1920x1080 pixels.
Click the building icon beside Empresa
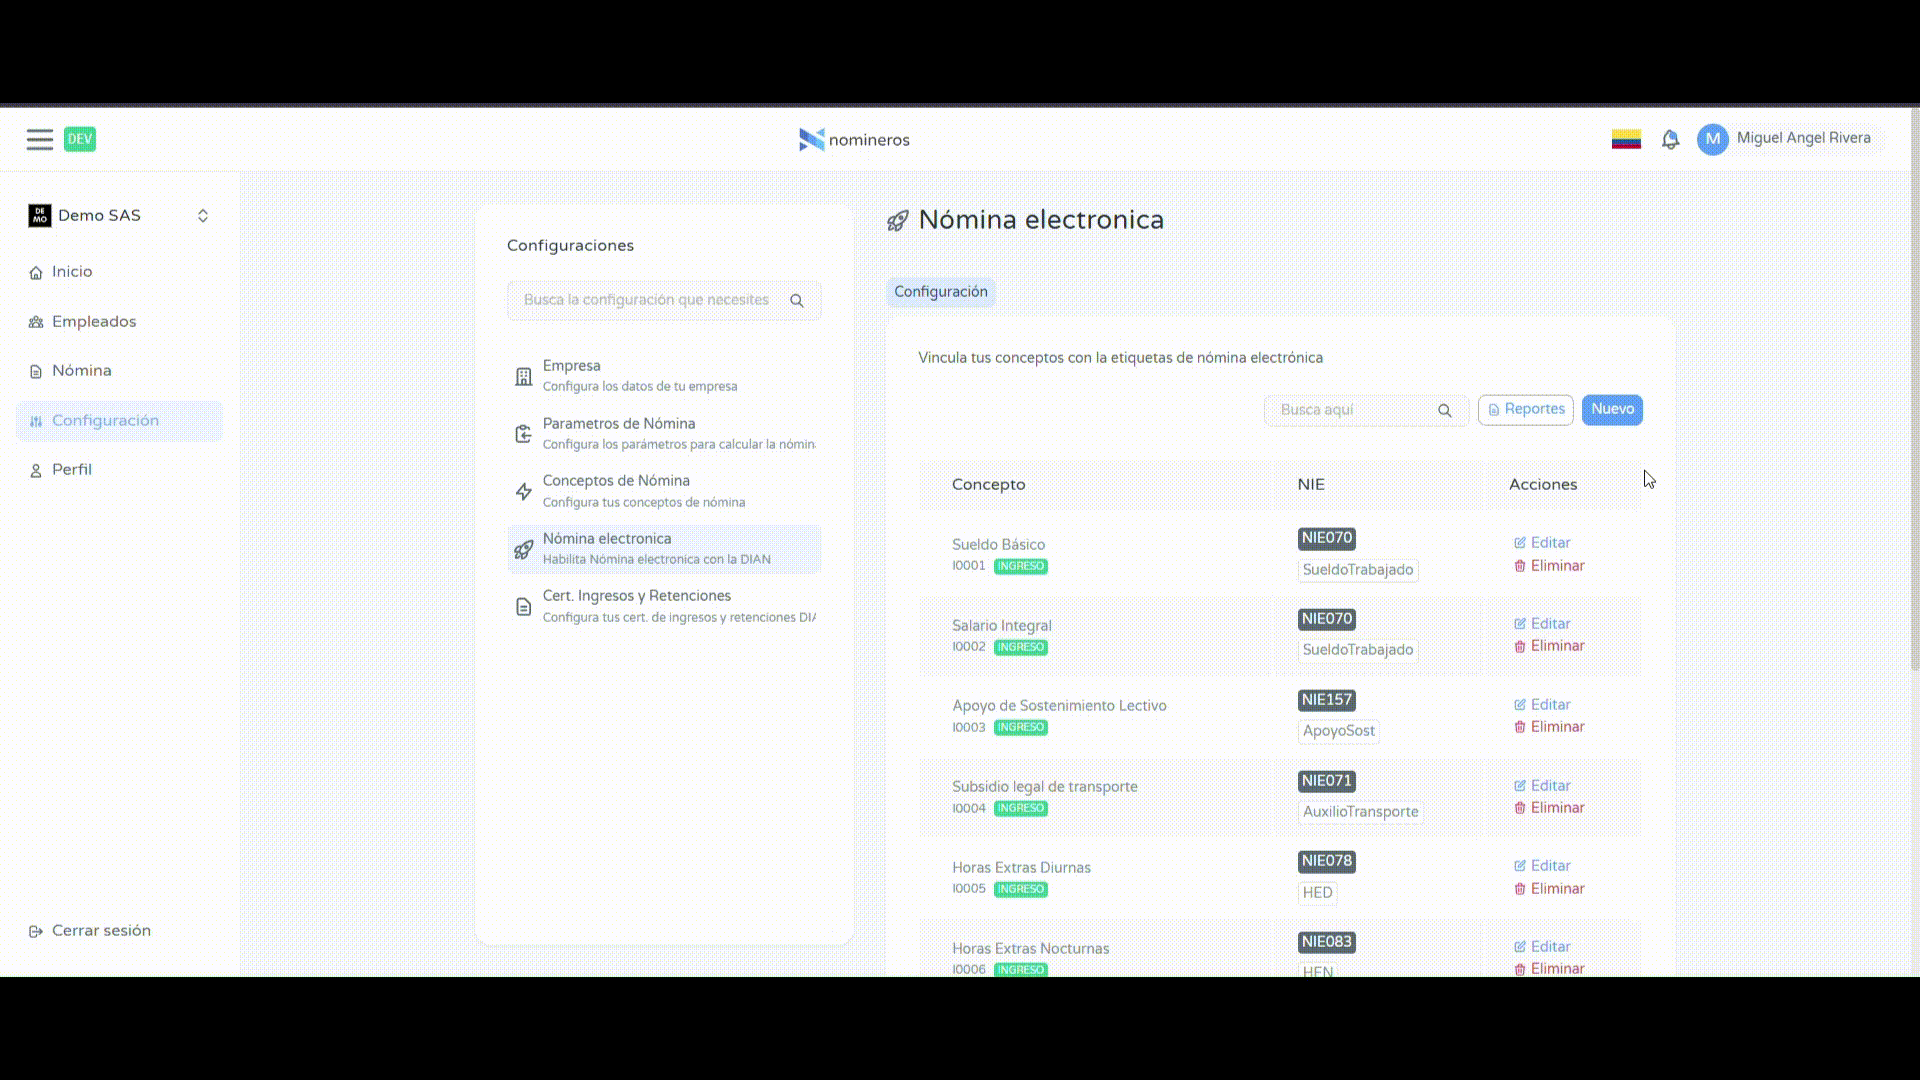(x=523, y=377)
